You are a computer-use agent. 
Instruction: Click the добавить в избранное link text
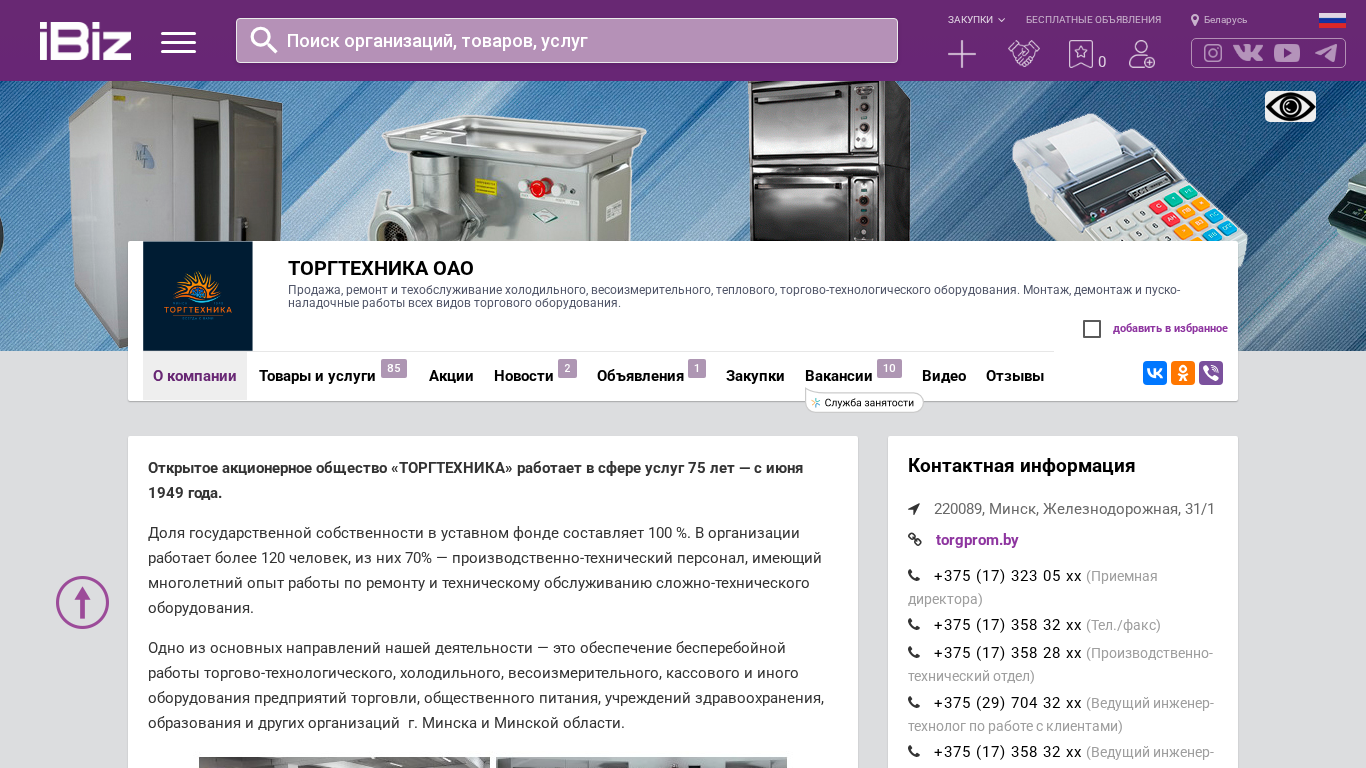(x=1170, y=329)
